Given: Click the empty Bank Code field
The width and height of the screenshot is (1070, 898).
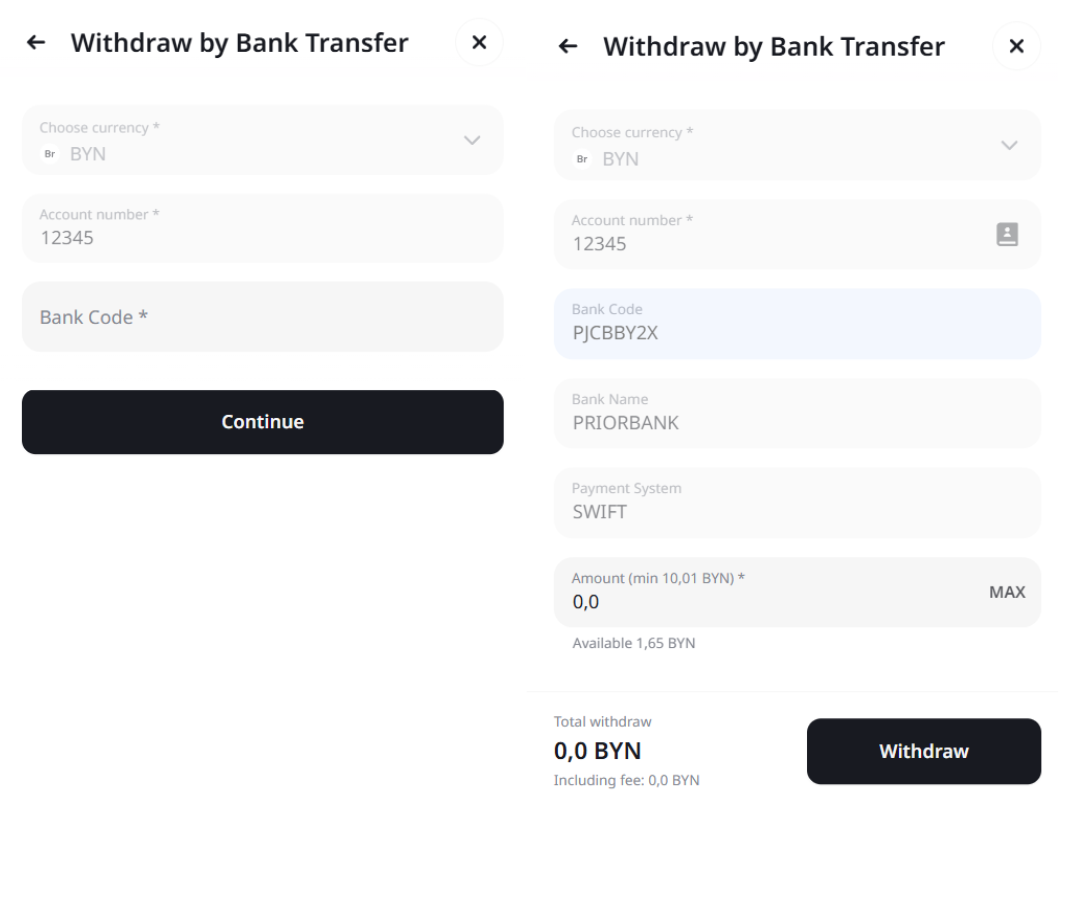Looking at the screenshot, I should click(262, 317).
